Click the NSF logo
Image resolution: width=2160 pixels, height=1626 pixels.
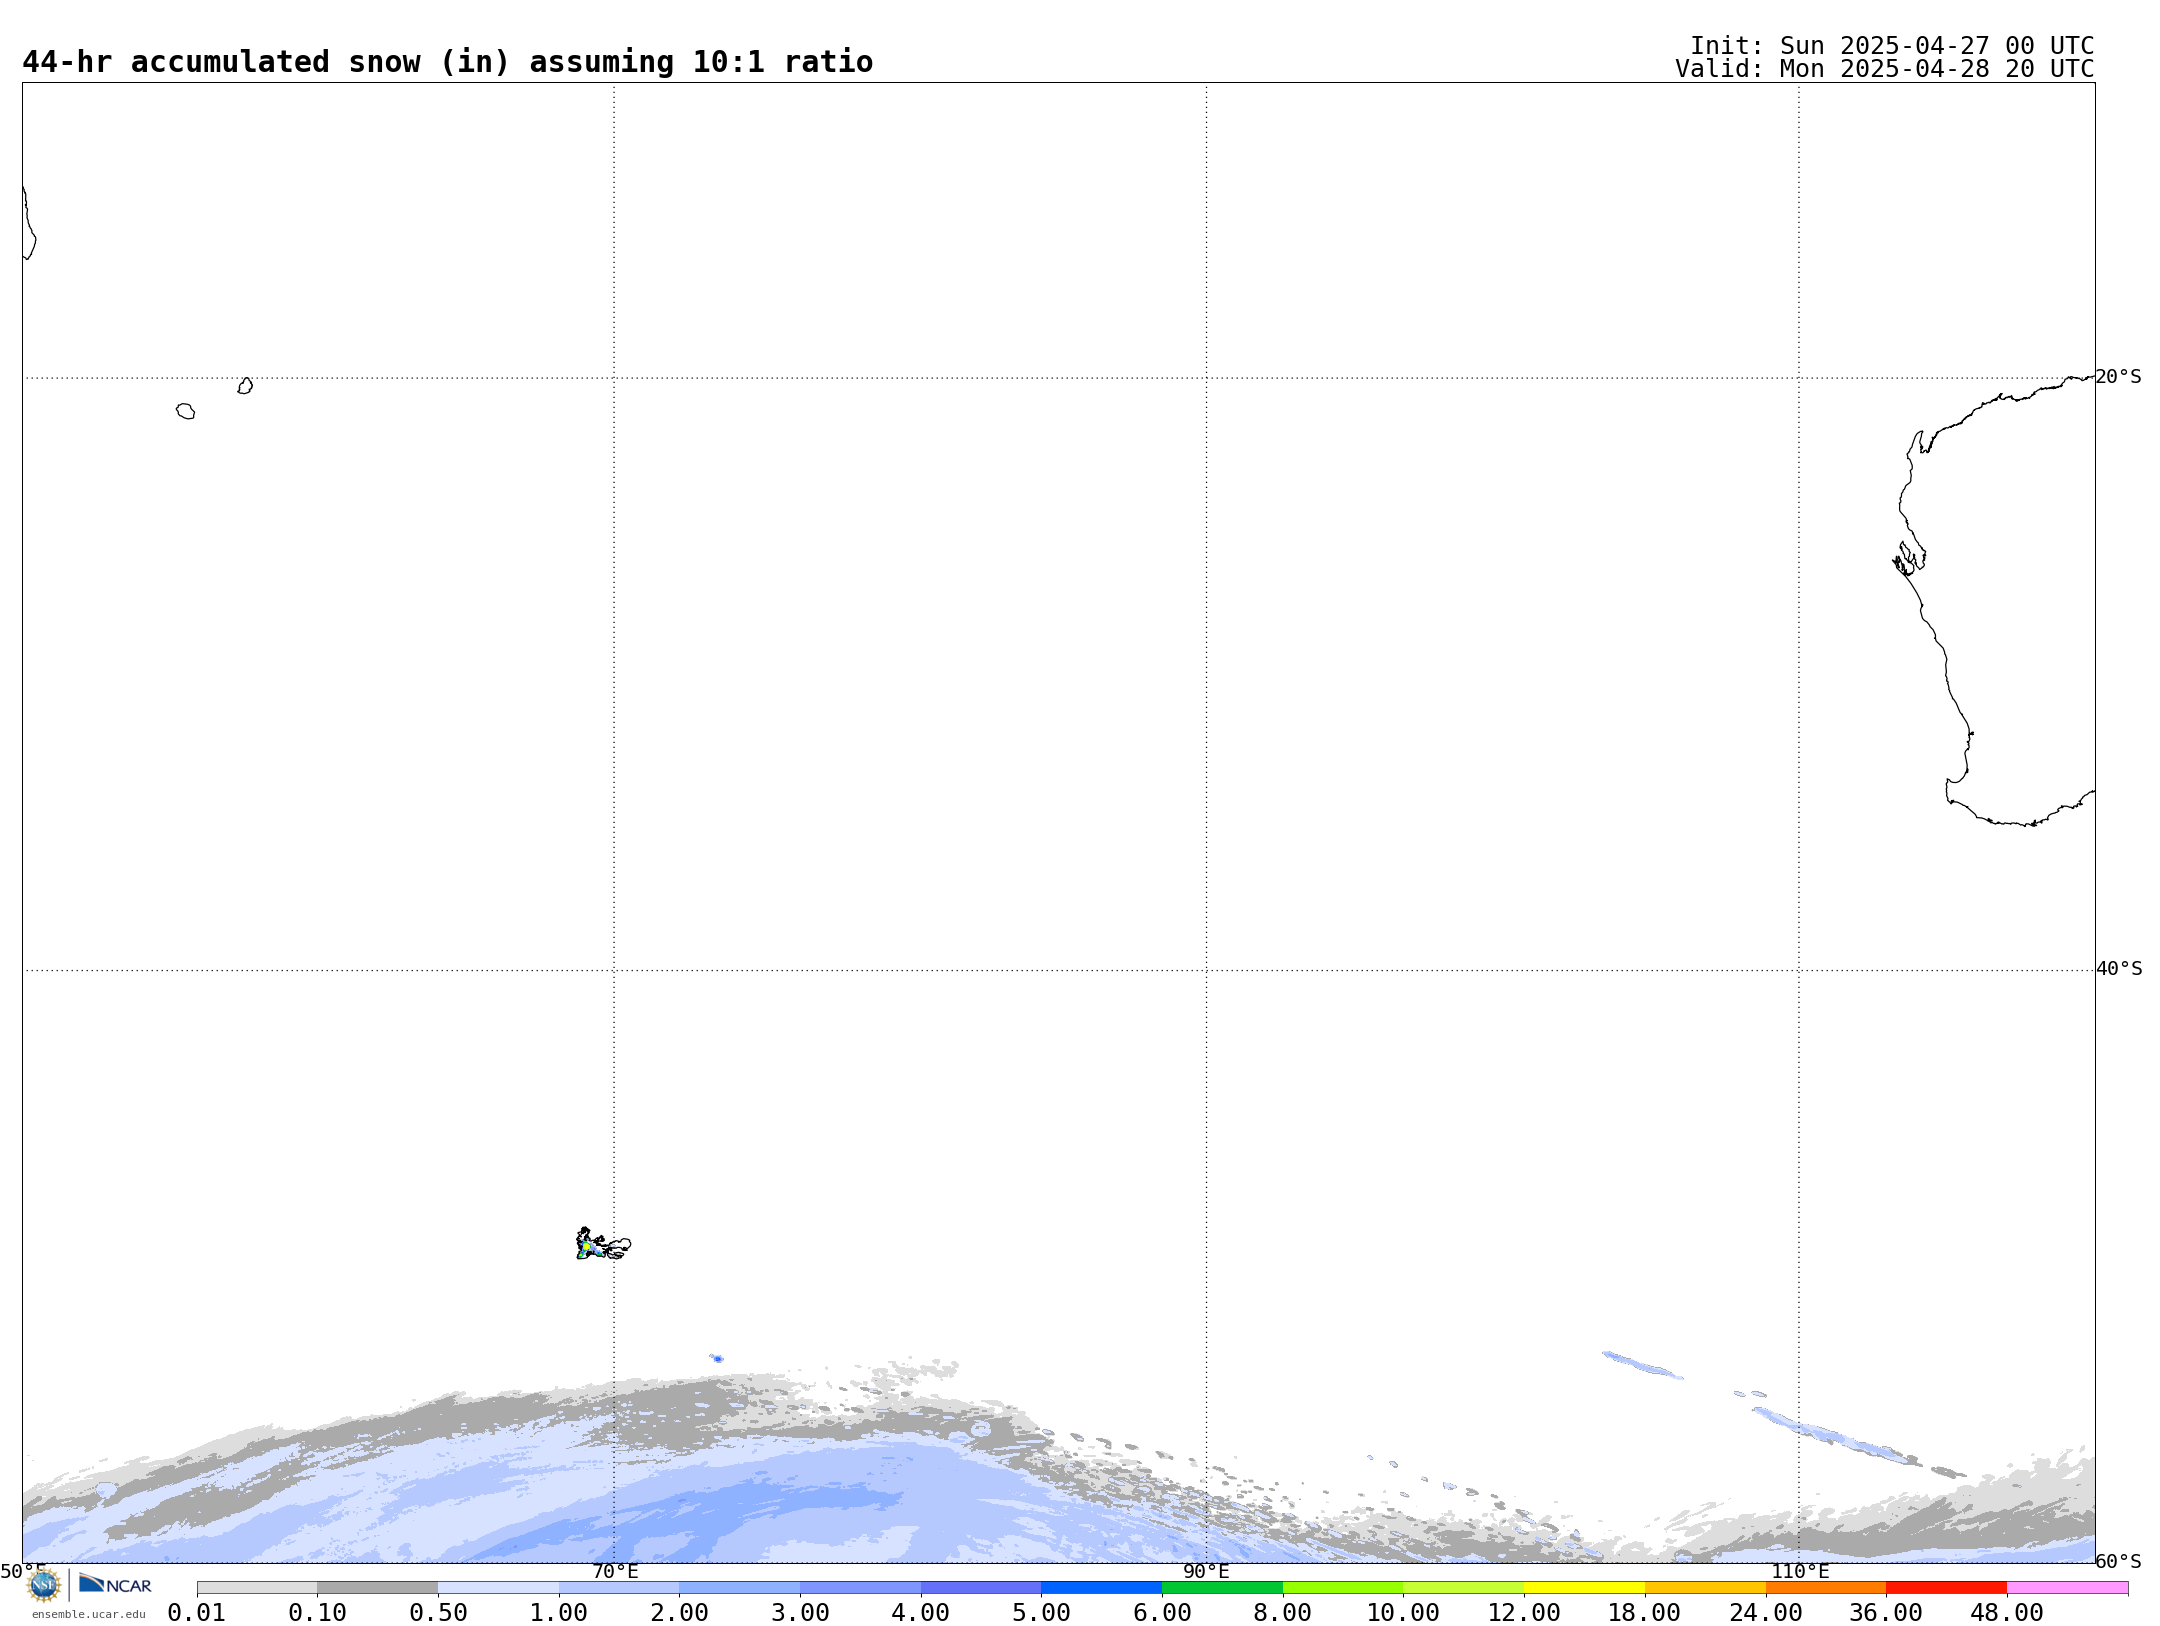pos(44,1585)
